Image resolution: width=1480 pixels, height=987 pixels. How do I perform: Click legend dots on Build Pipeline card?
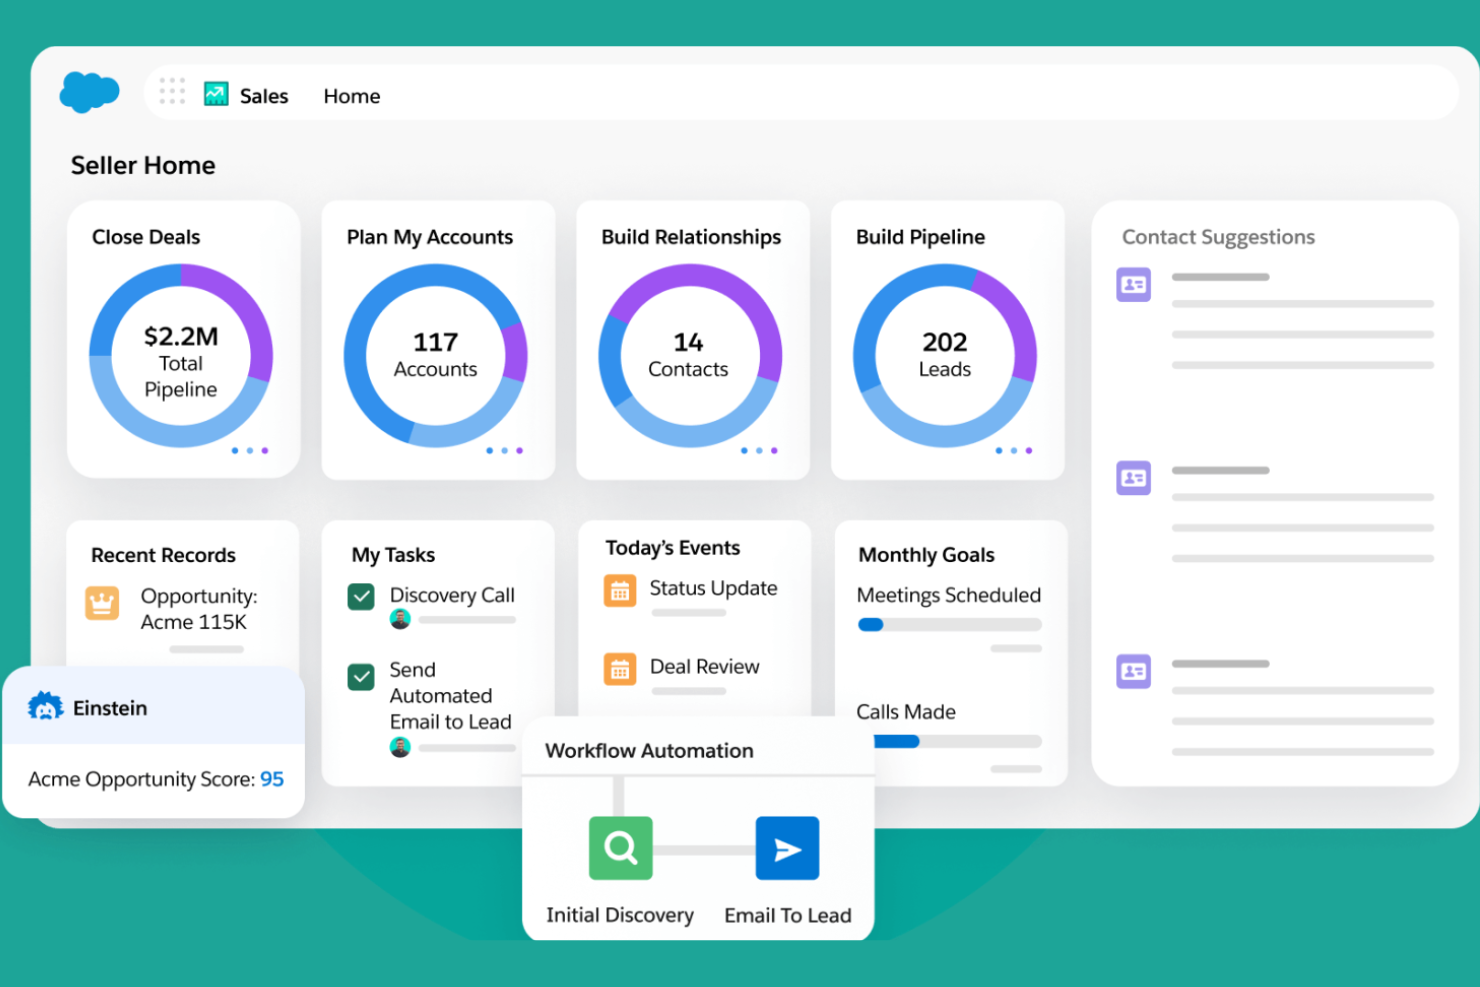1014,451
